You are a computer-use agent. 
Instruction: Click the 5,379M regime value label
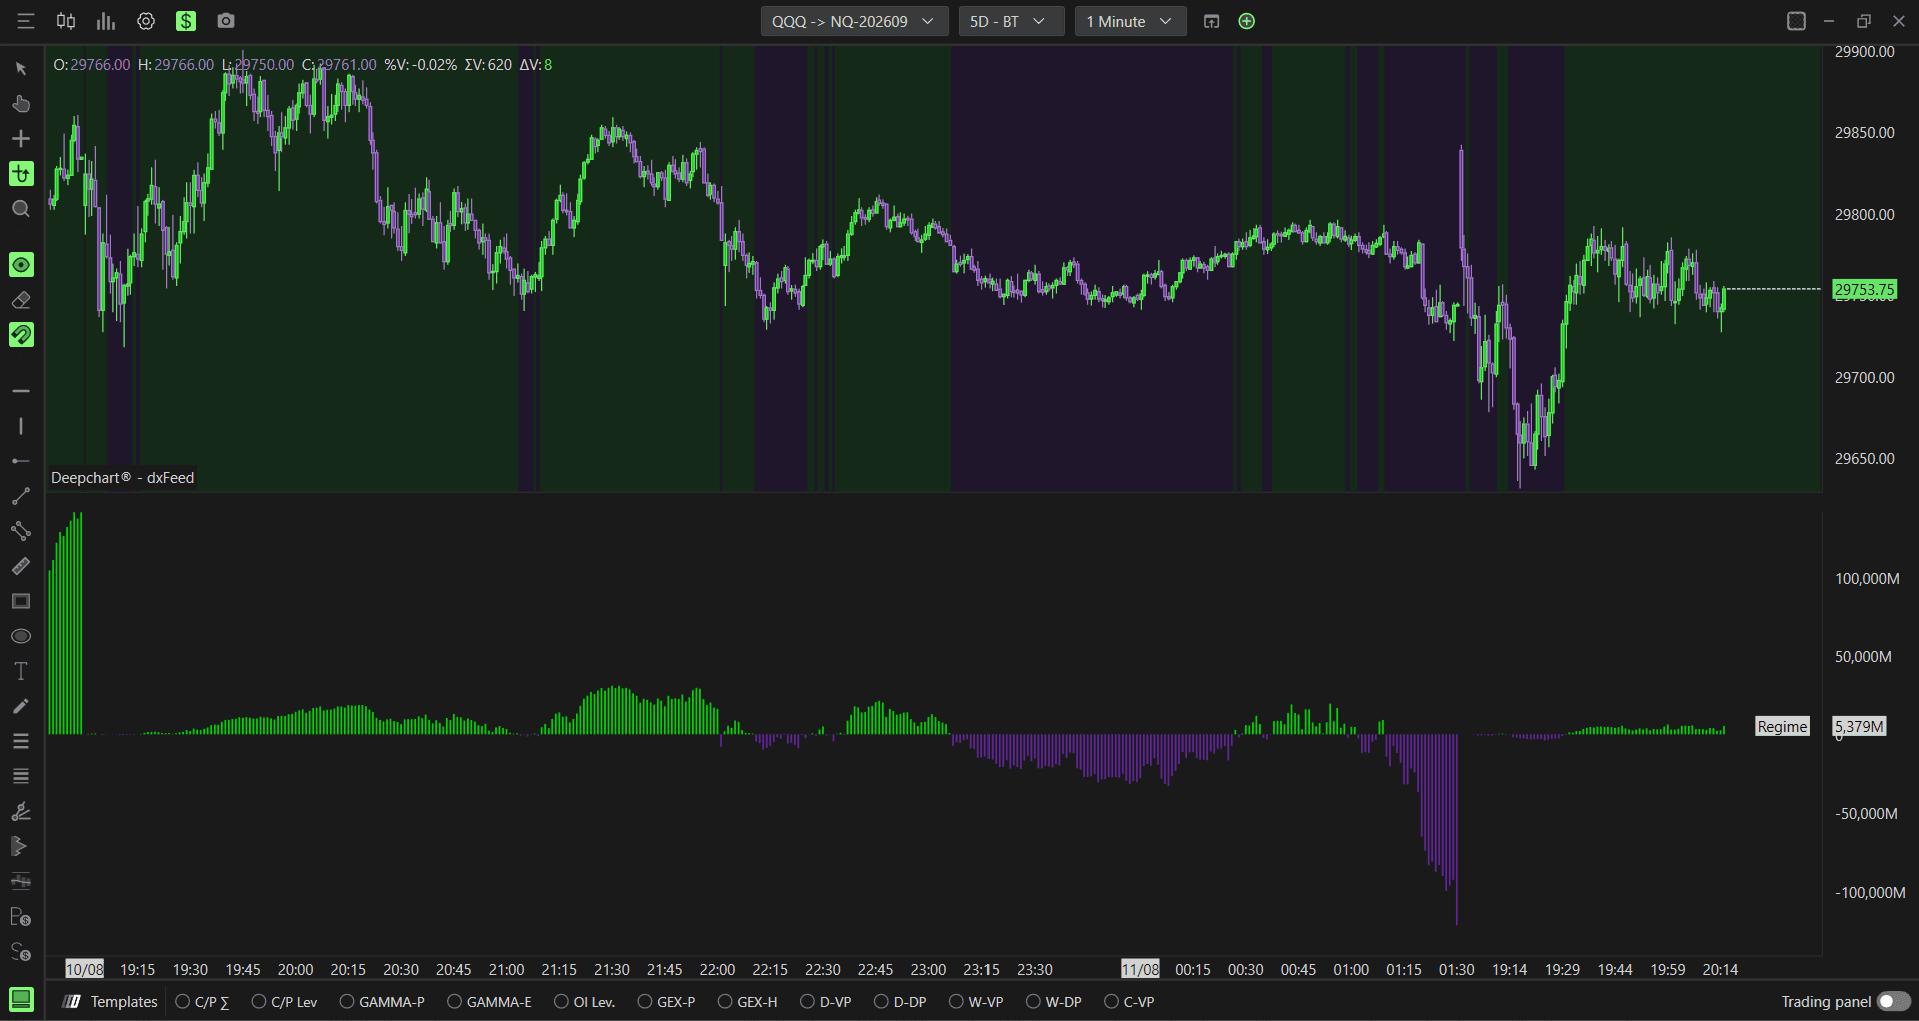point(1859,726)
